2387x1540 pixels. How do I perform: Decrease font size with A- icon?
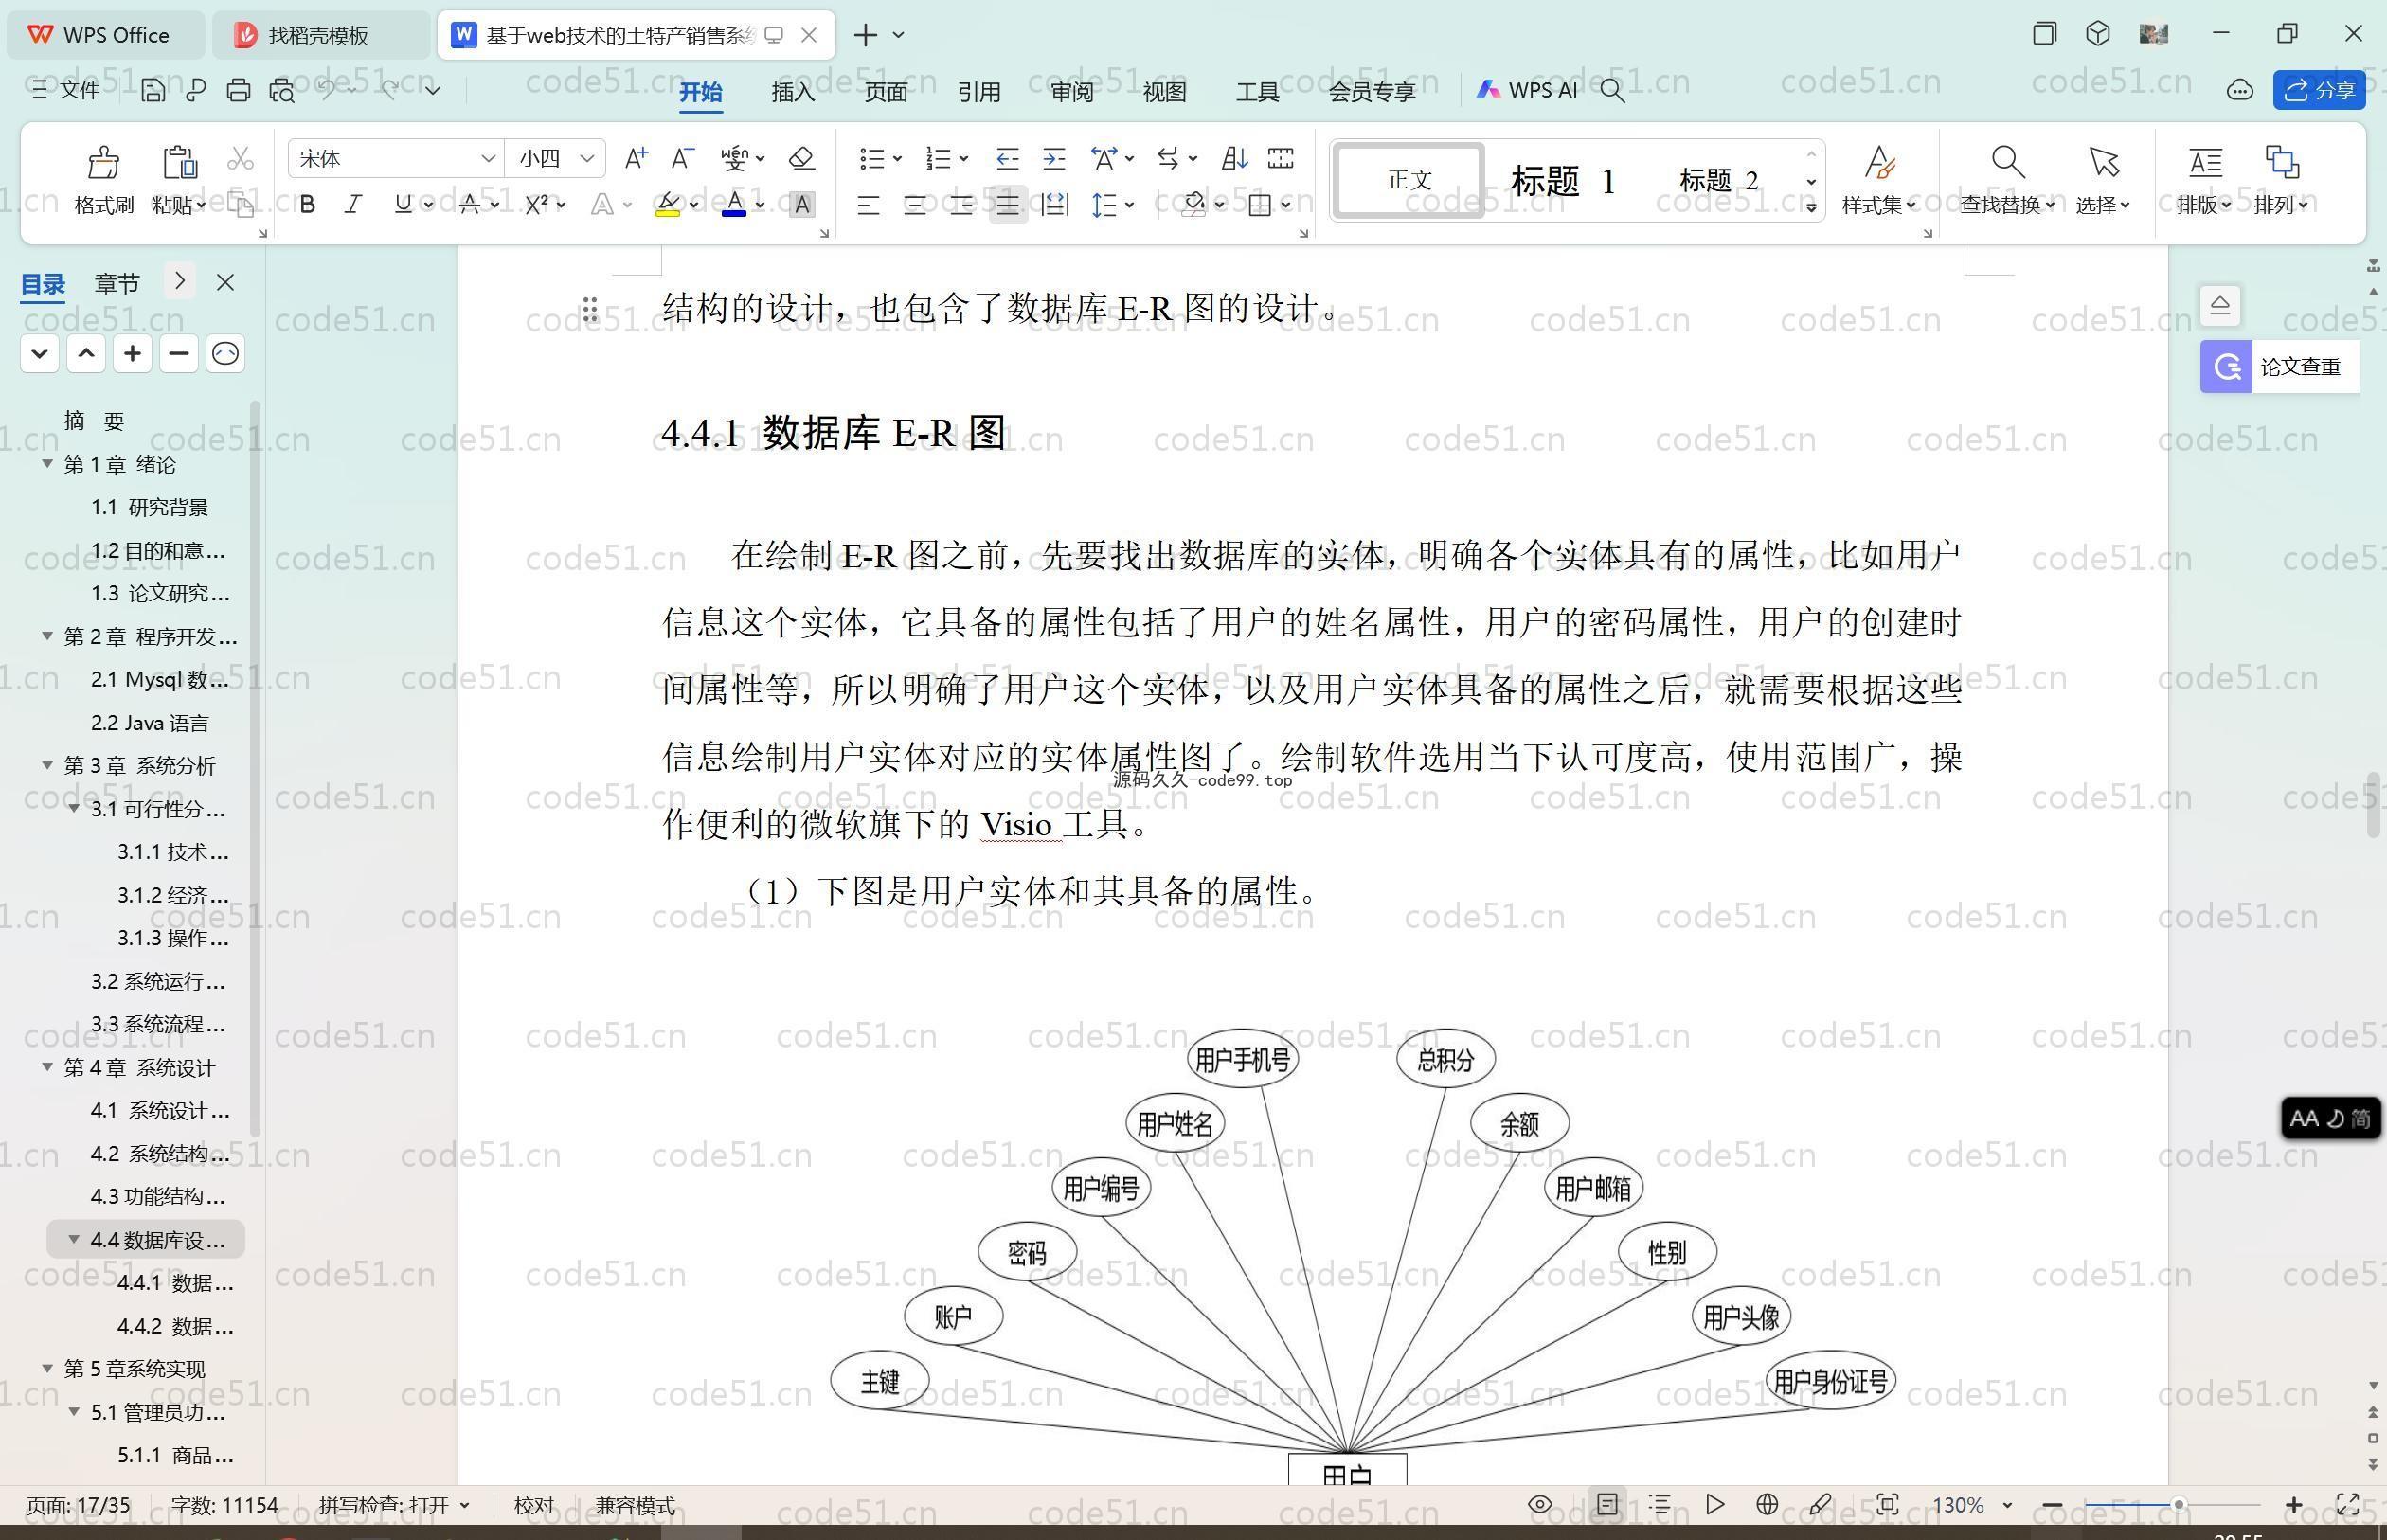click(x=682, y=158)
